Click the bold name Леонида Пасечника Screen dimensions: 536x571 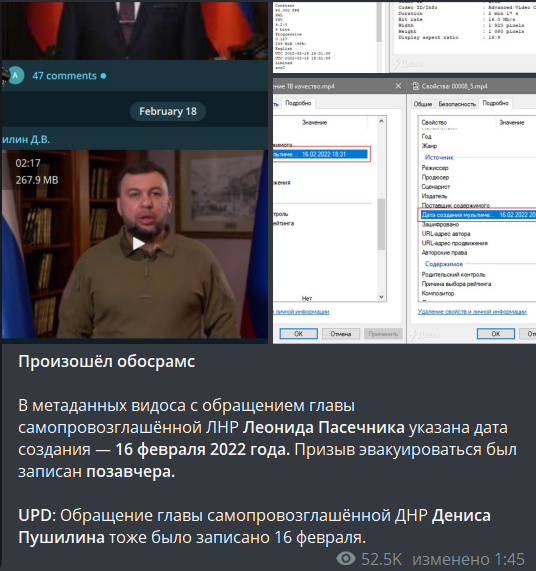323,428
